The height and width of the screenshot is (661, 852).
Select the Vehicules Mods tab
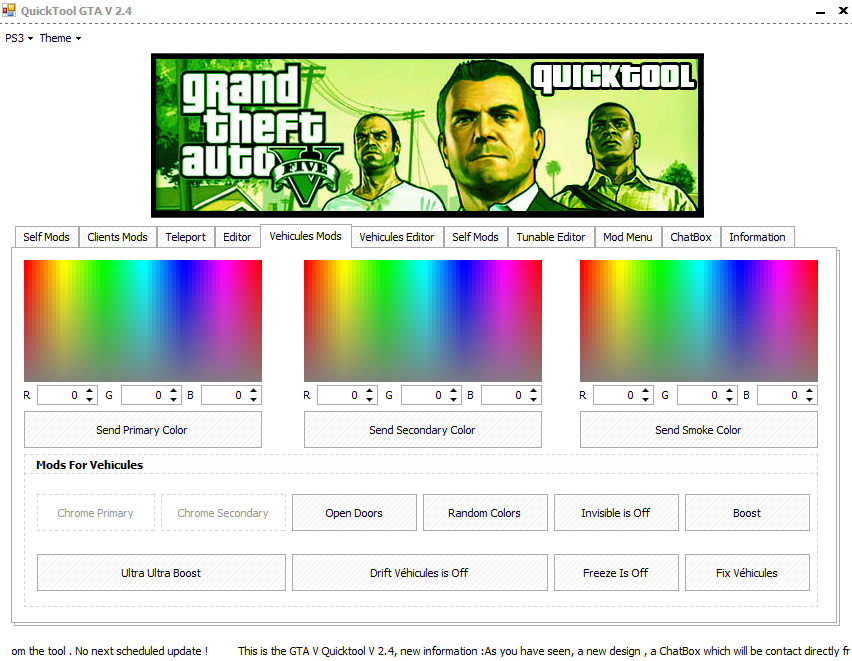[x=306, y=236]
